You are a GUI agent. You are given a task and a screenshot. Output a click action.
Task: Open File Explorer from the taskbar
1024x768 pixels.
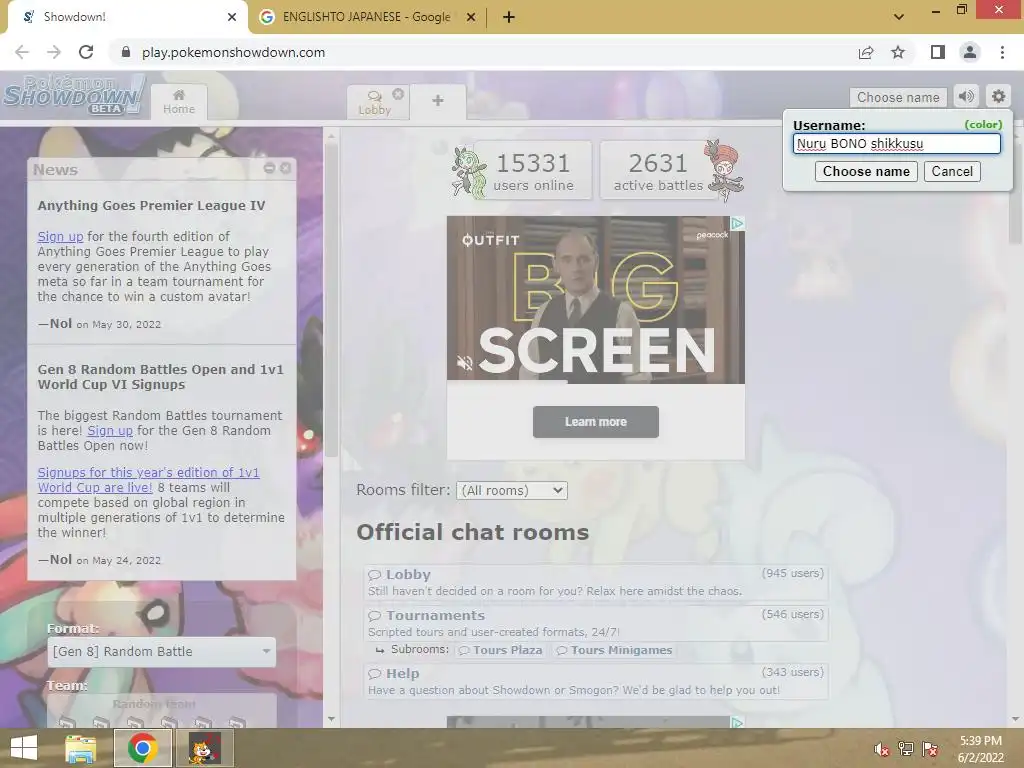[80, 748]
